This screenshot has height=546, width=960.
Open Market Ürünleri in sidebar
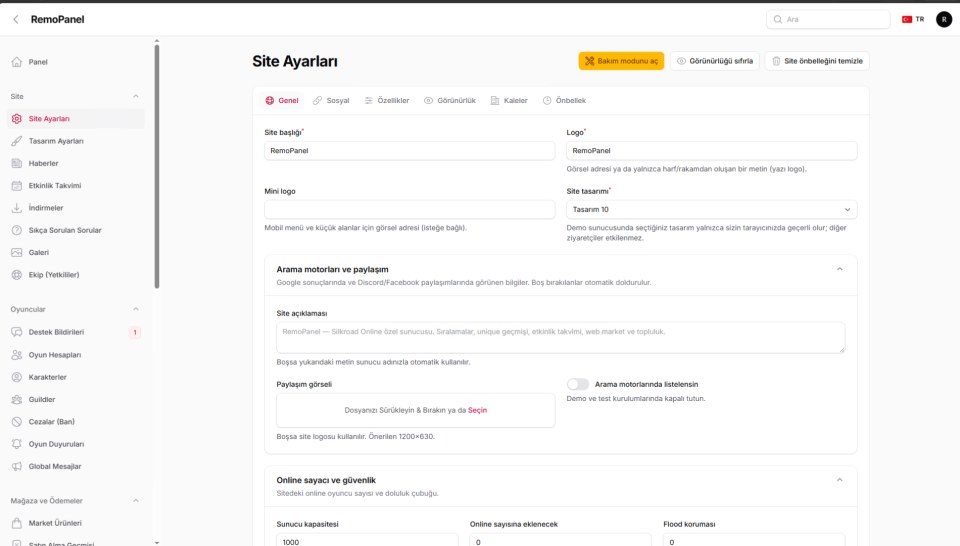click(76, 523)
